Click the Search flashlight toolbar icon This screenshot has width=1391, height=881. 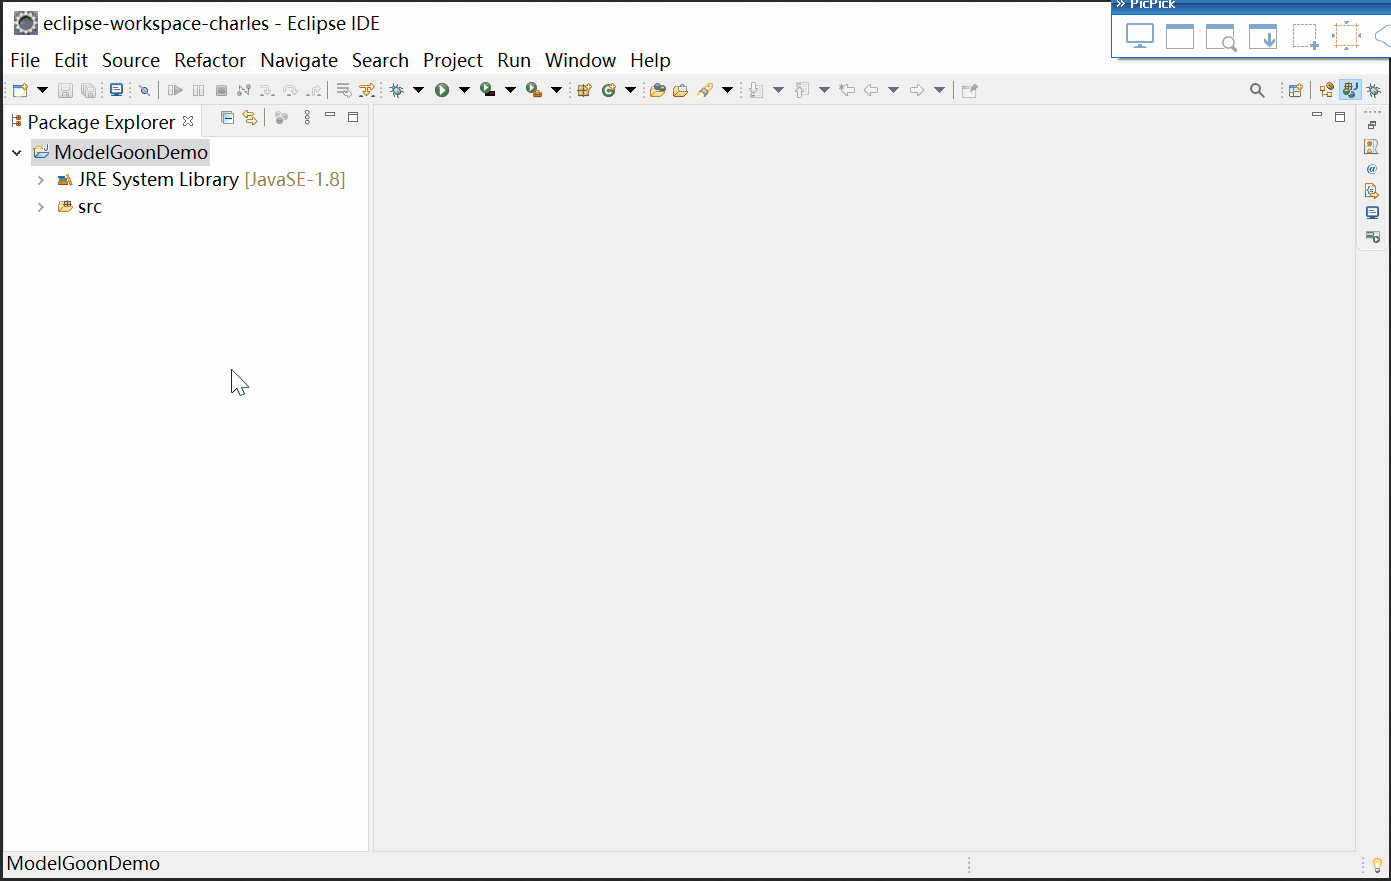click(706, 90)
